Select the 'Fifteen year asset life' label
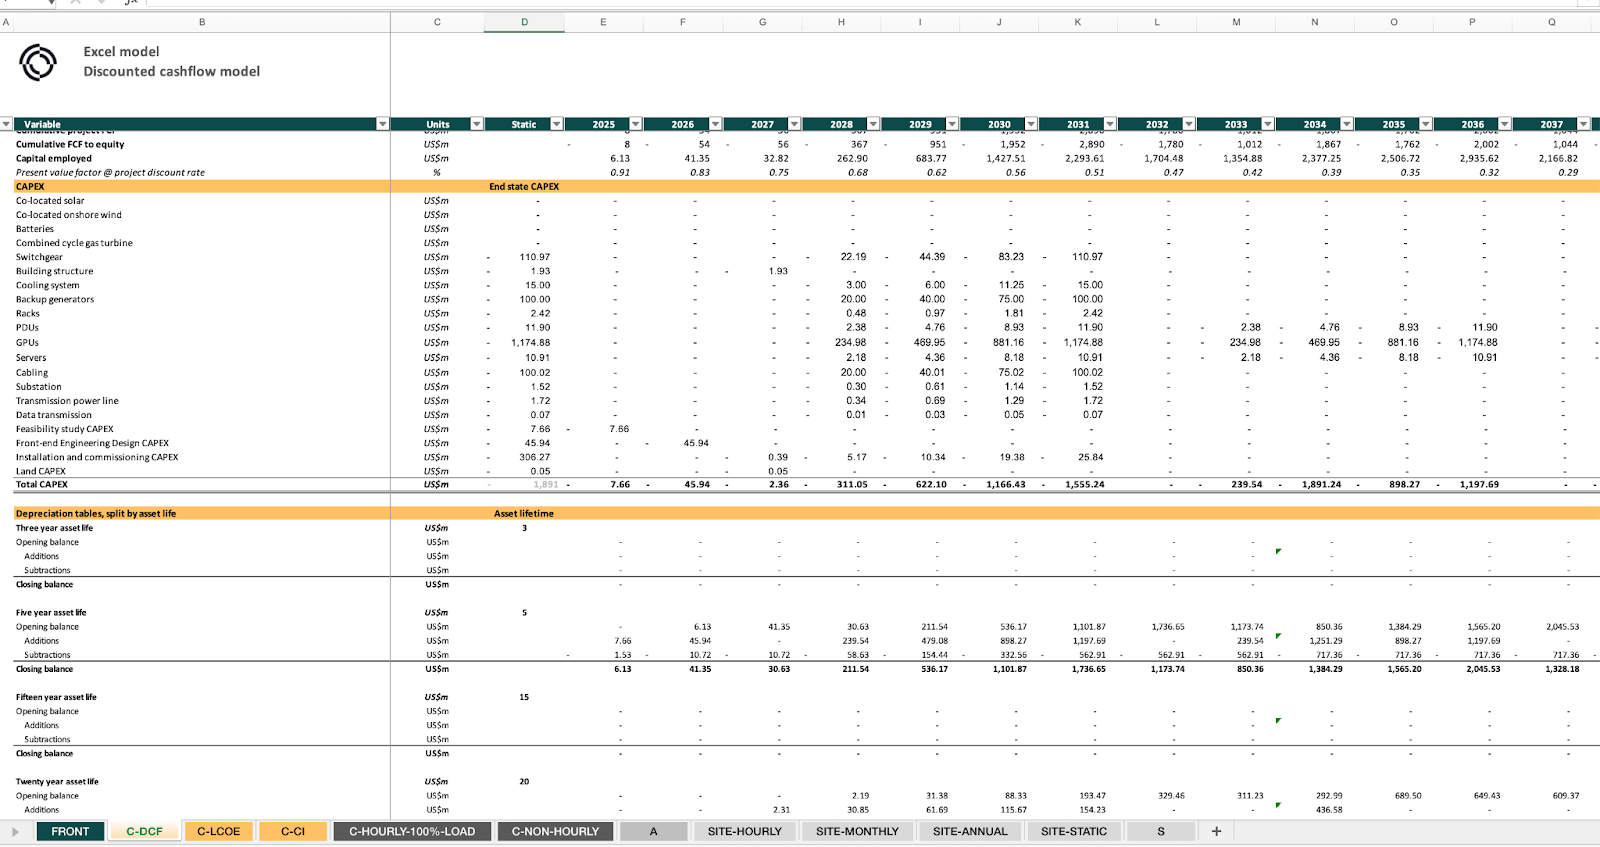Image resolution: width=1600 pixels, height=847 pixels. tap(56, 697)
